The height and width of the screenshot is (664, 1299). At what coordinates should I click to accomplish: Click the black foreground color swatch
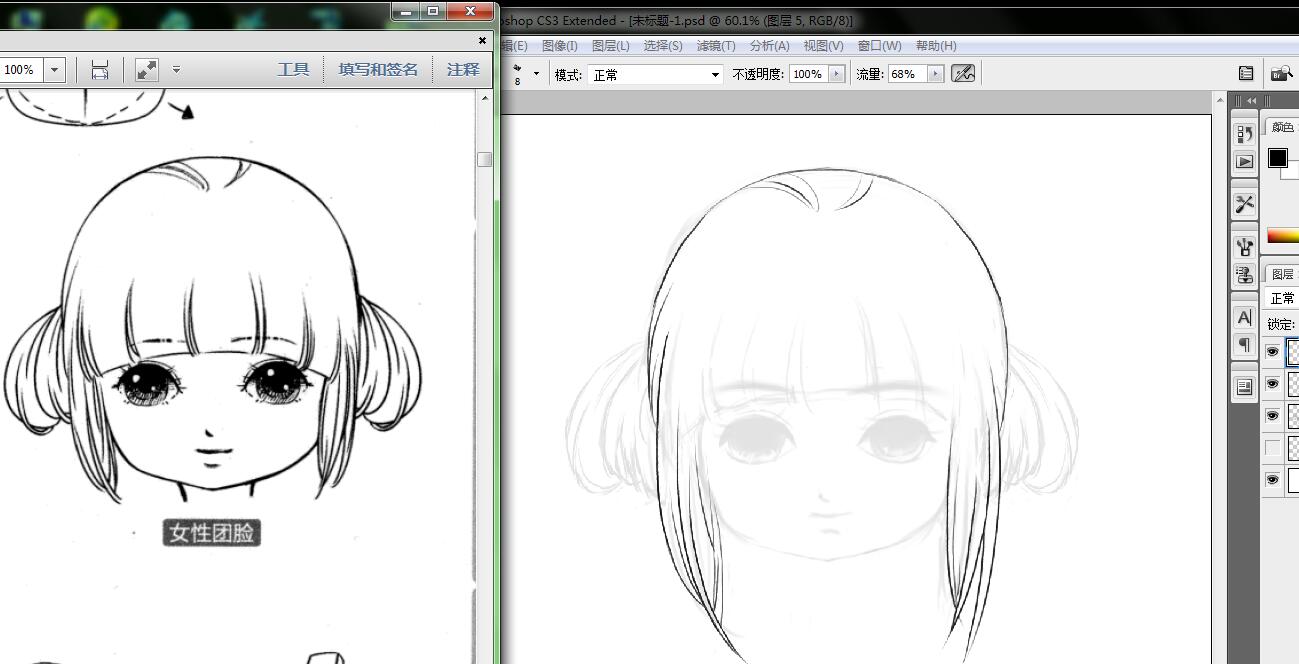(1278, 158)
